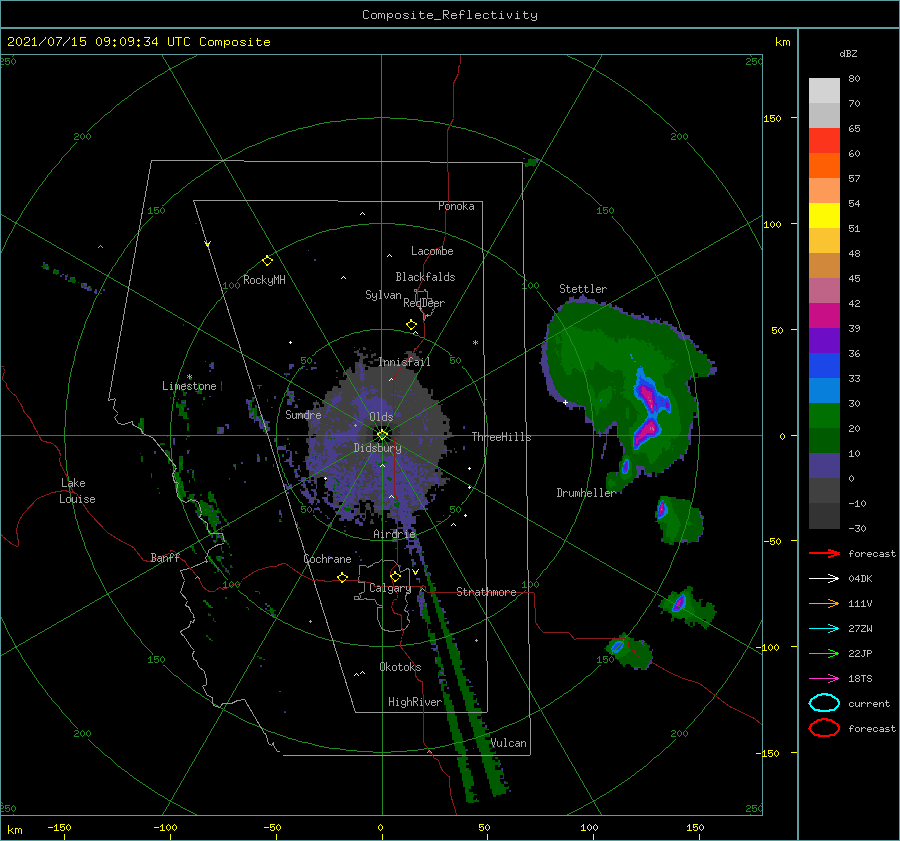Click the Airdrie town label
Image resolution: width=900 pixels, height=841 pixels.
click(394, 534)
